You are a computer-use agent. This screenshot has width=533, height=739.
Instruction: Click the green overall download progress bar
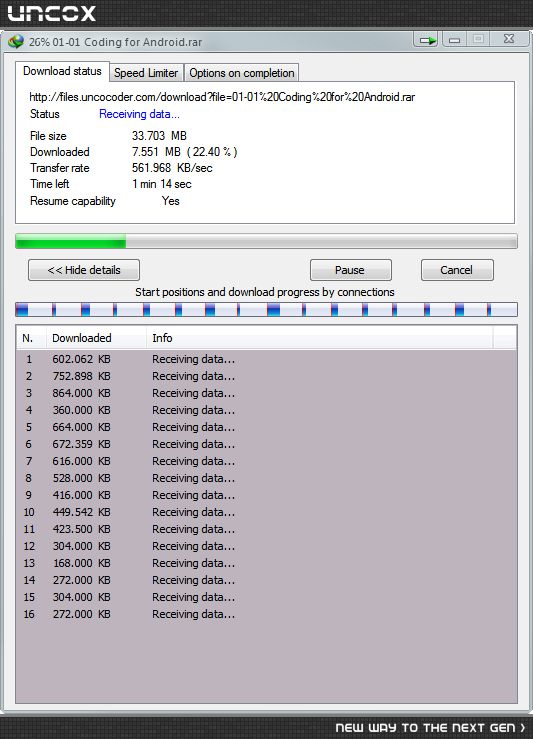tap(266, 241)
